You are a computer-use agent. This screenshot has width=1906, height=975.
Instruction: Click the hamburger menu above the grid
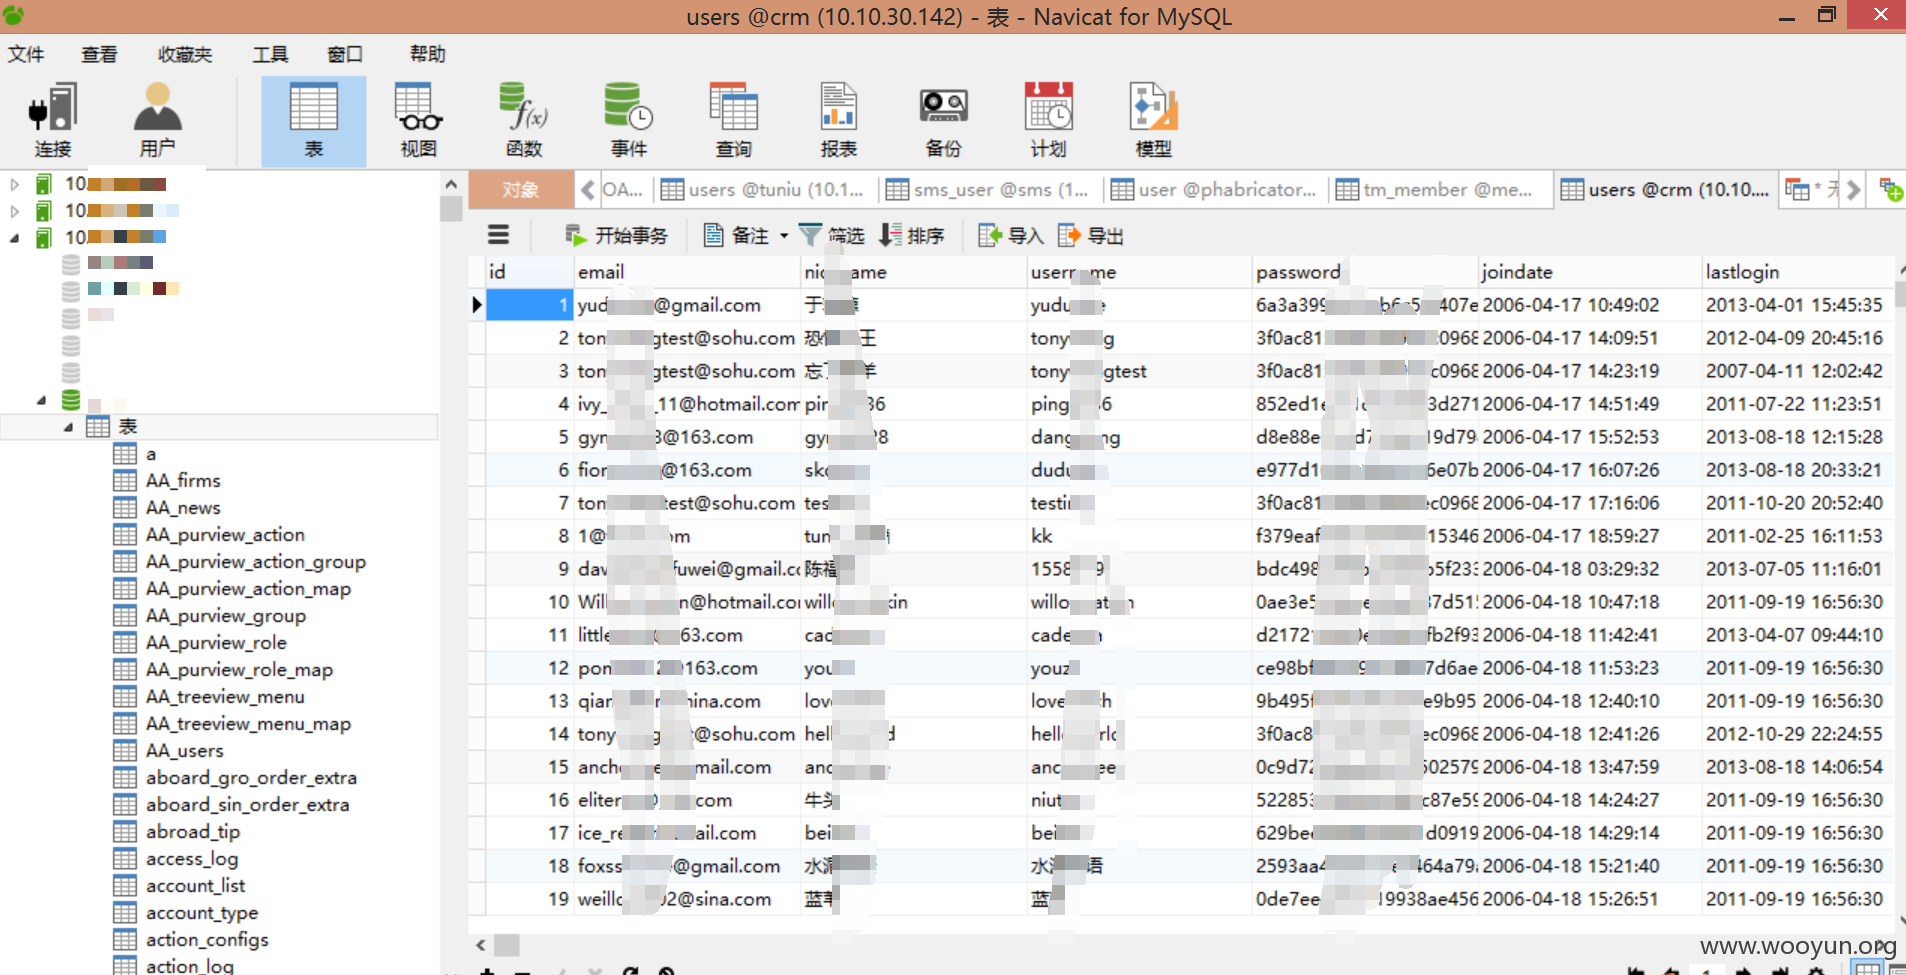[498, 235]
